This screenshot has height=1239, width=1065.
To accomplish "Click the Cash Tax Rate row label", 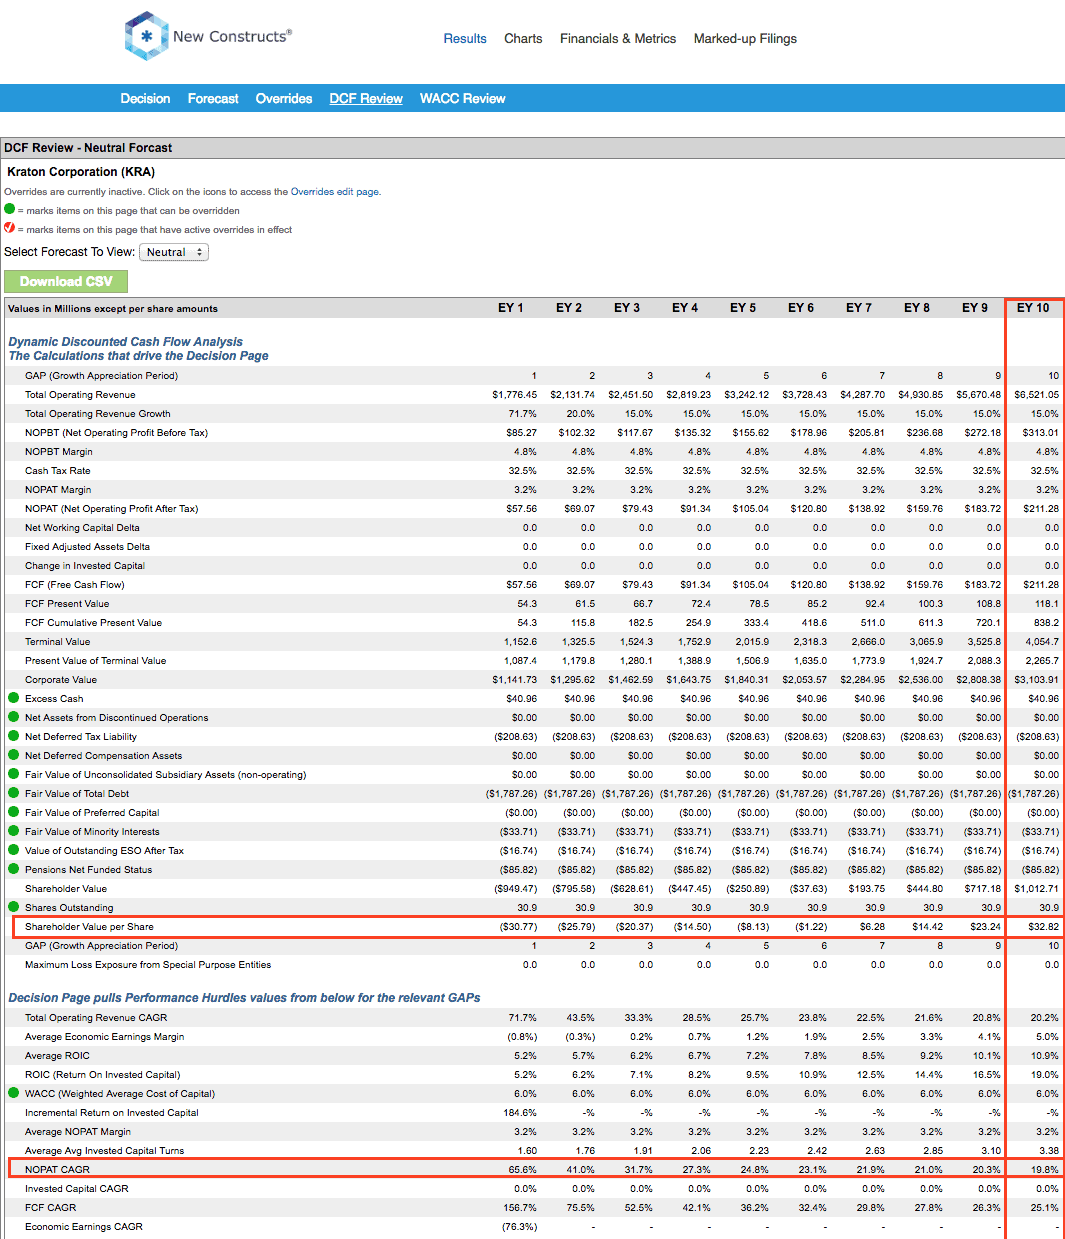I will point(58,471).
